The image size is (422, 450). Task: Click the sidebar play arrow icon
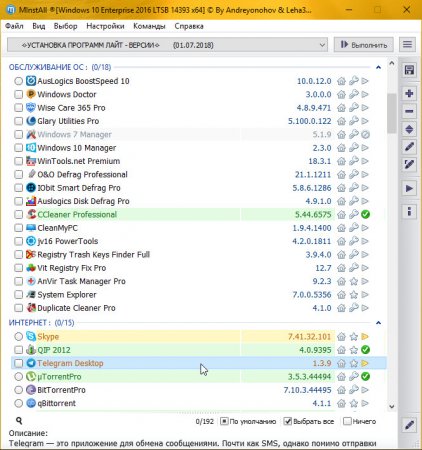click(x=409, y=188)
